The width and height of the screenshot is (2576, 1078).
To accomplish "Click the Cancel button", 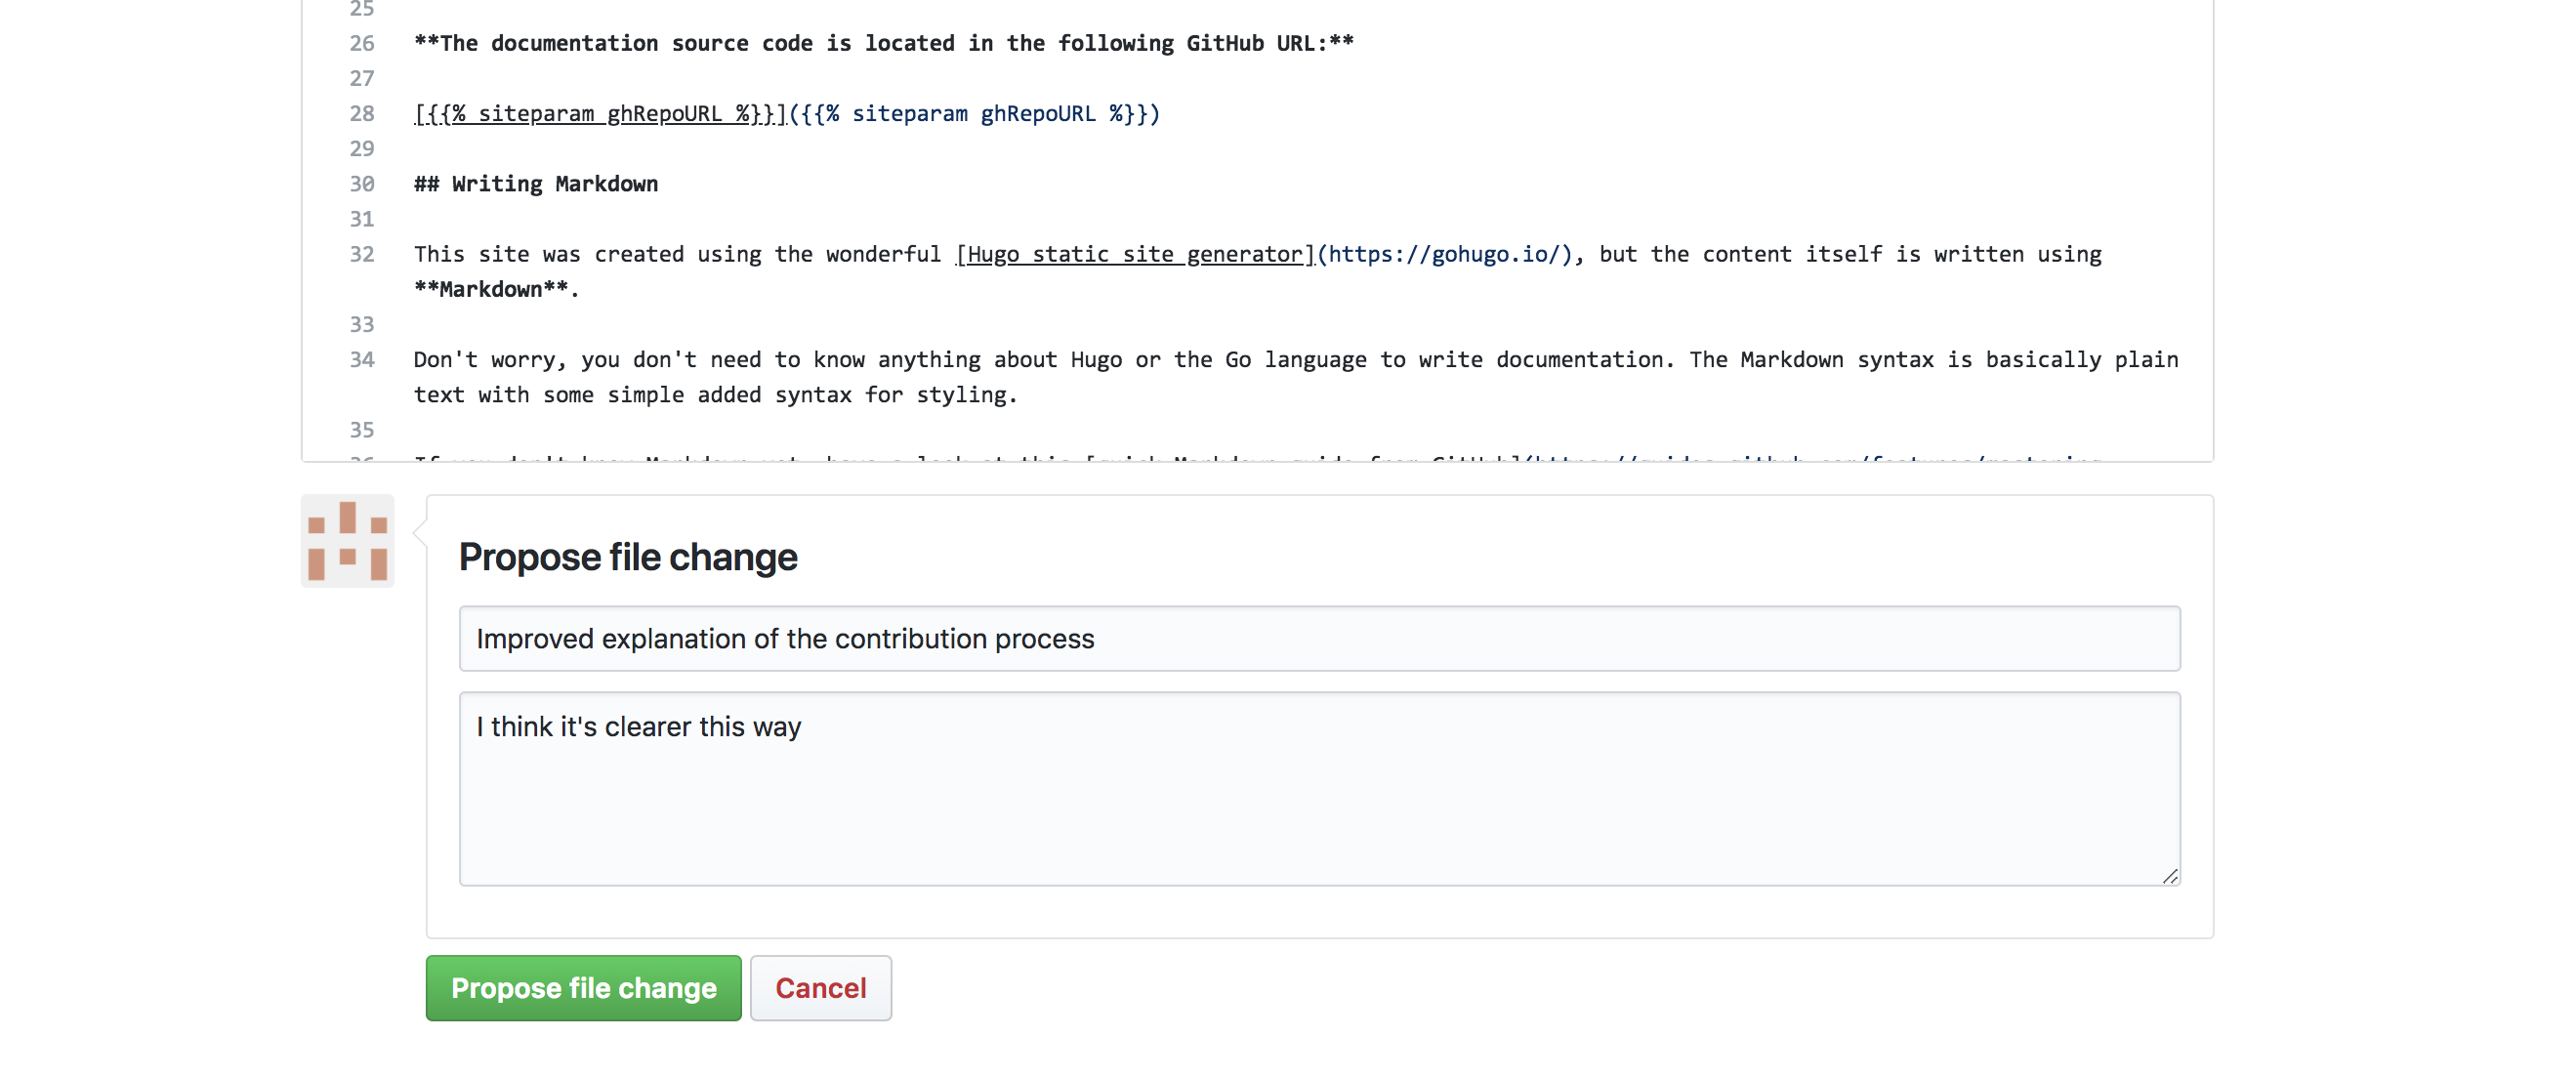I will pyautogui.click(x=820, y=987).
